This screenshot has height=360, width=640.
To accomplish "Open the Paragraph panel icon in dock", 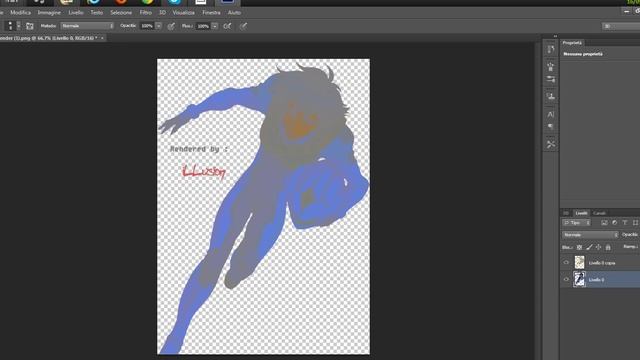I will click(x=551, y=127).
